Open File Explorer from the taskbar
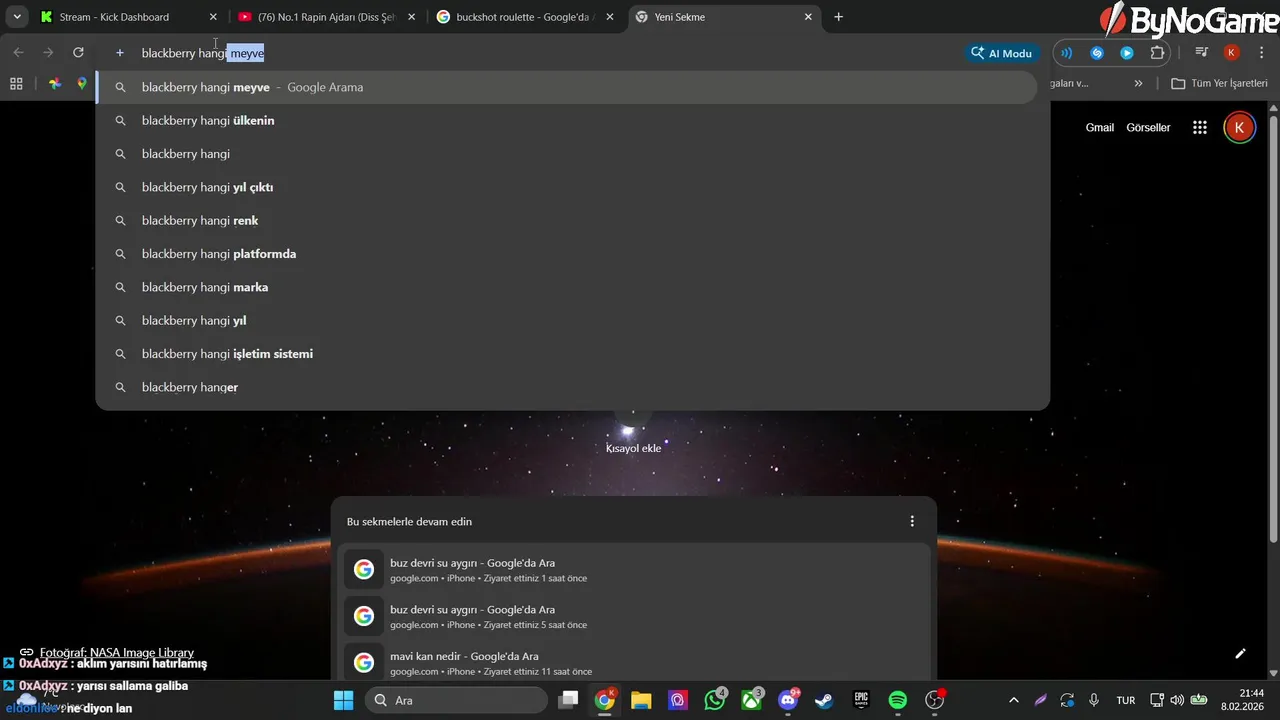The width and height of the screenshot is (1280, 720). [641, 700]
